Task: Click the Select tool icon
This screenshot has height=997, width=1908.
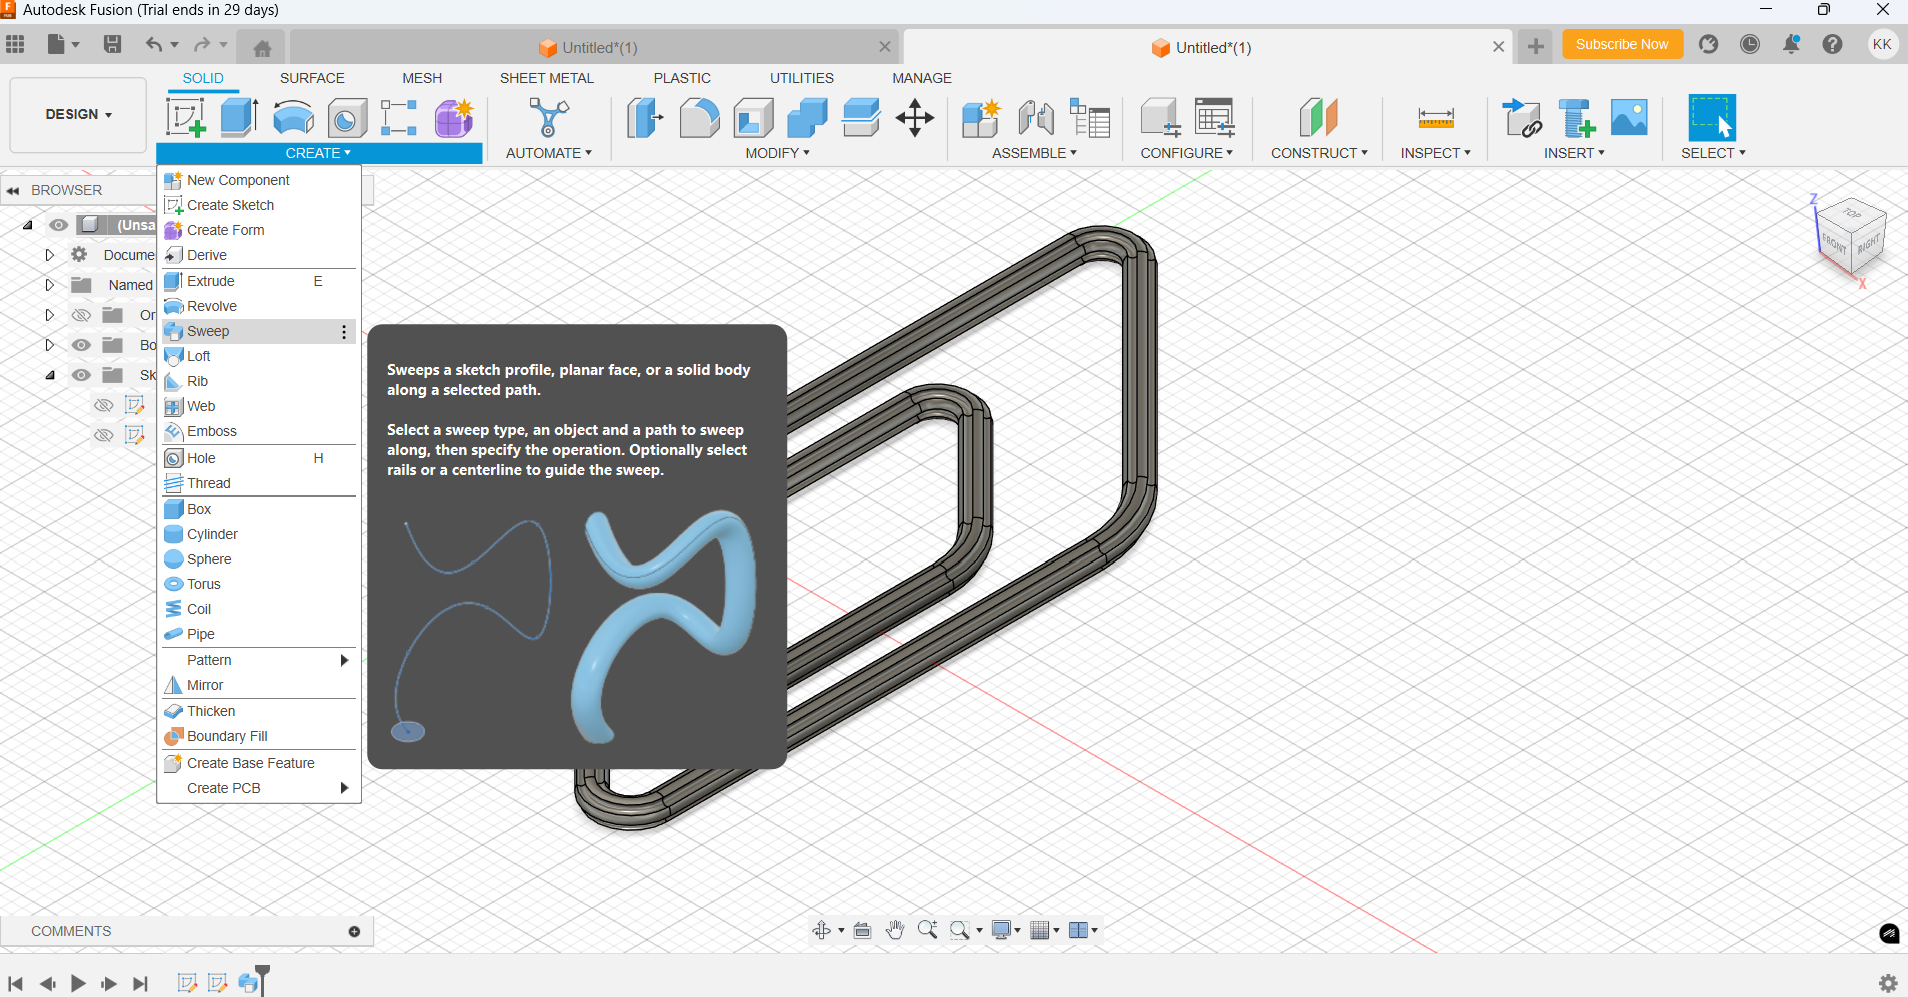Action: pos(1712,117)
